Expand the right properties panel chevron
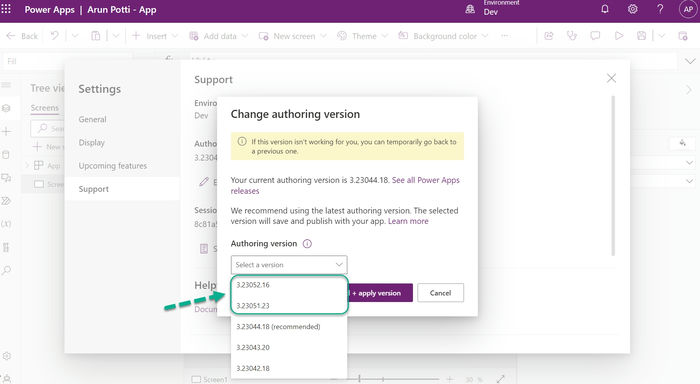The width and height of the screenshot is (700, 384). tap(689, 90)
